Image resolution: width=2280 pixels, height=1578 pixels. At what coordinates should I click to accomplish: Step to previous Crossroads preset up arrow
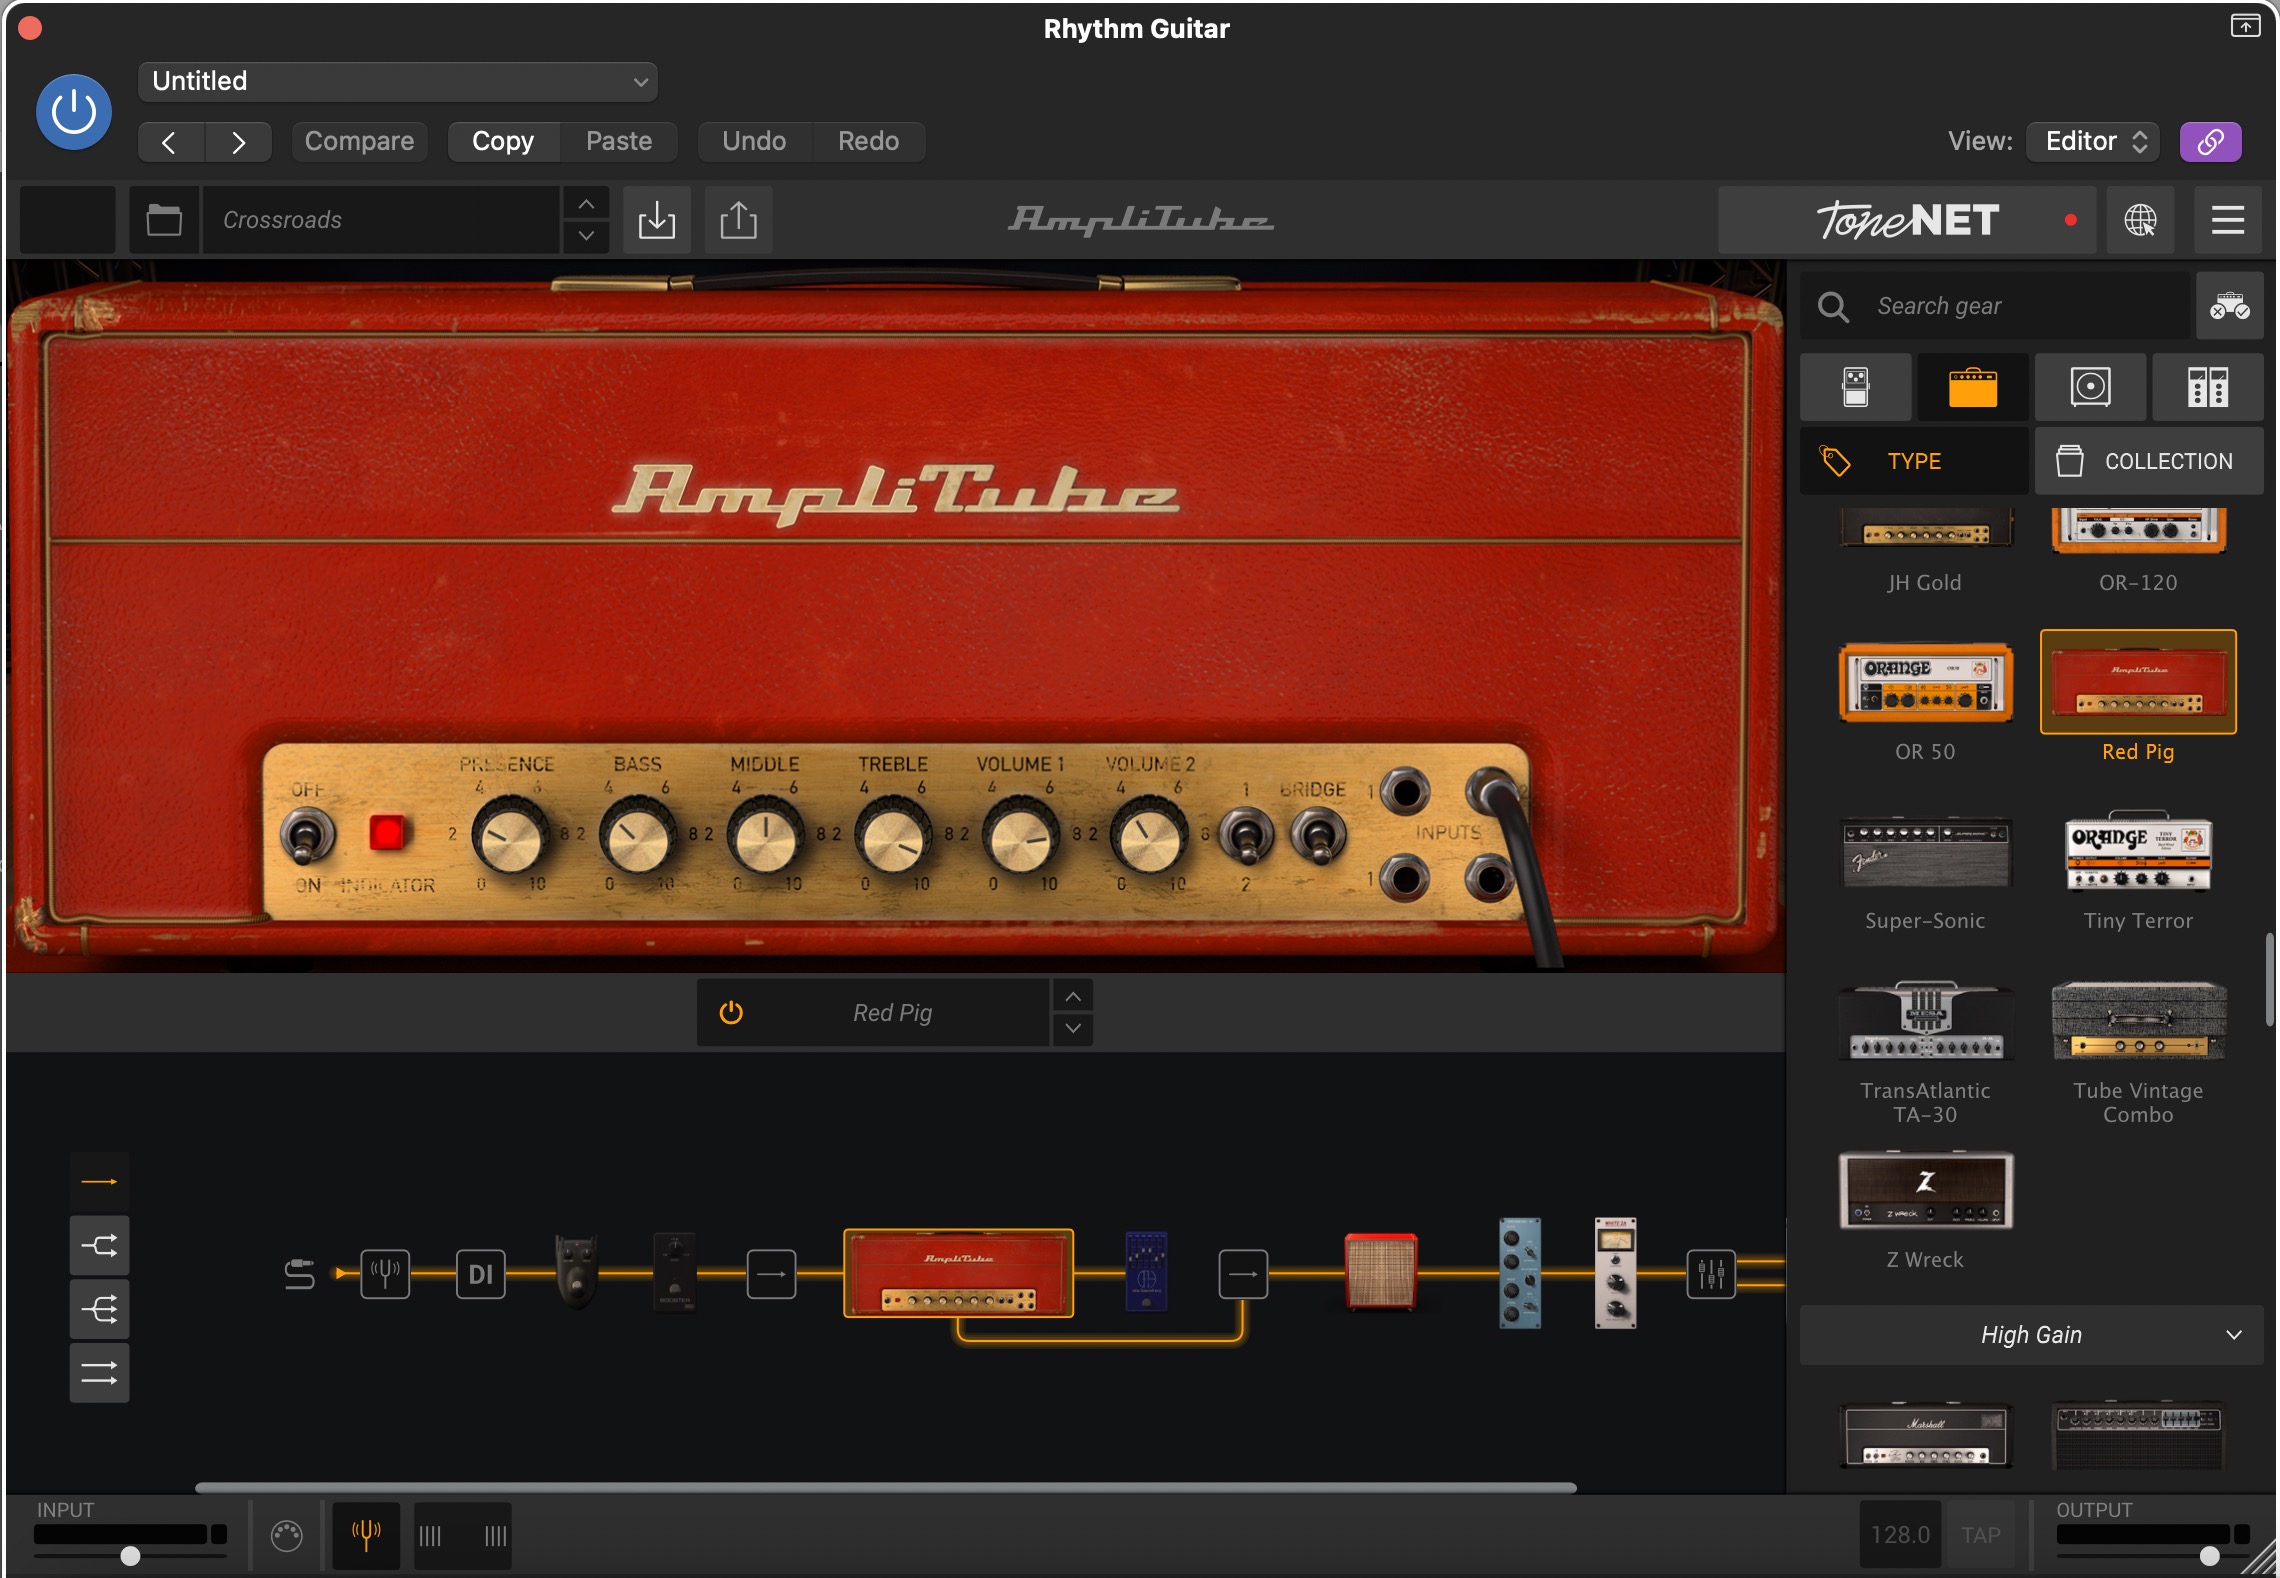point(586,204)
